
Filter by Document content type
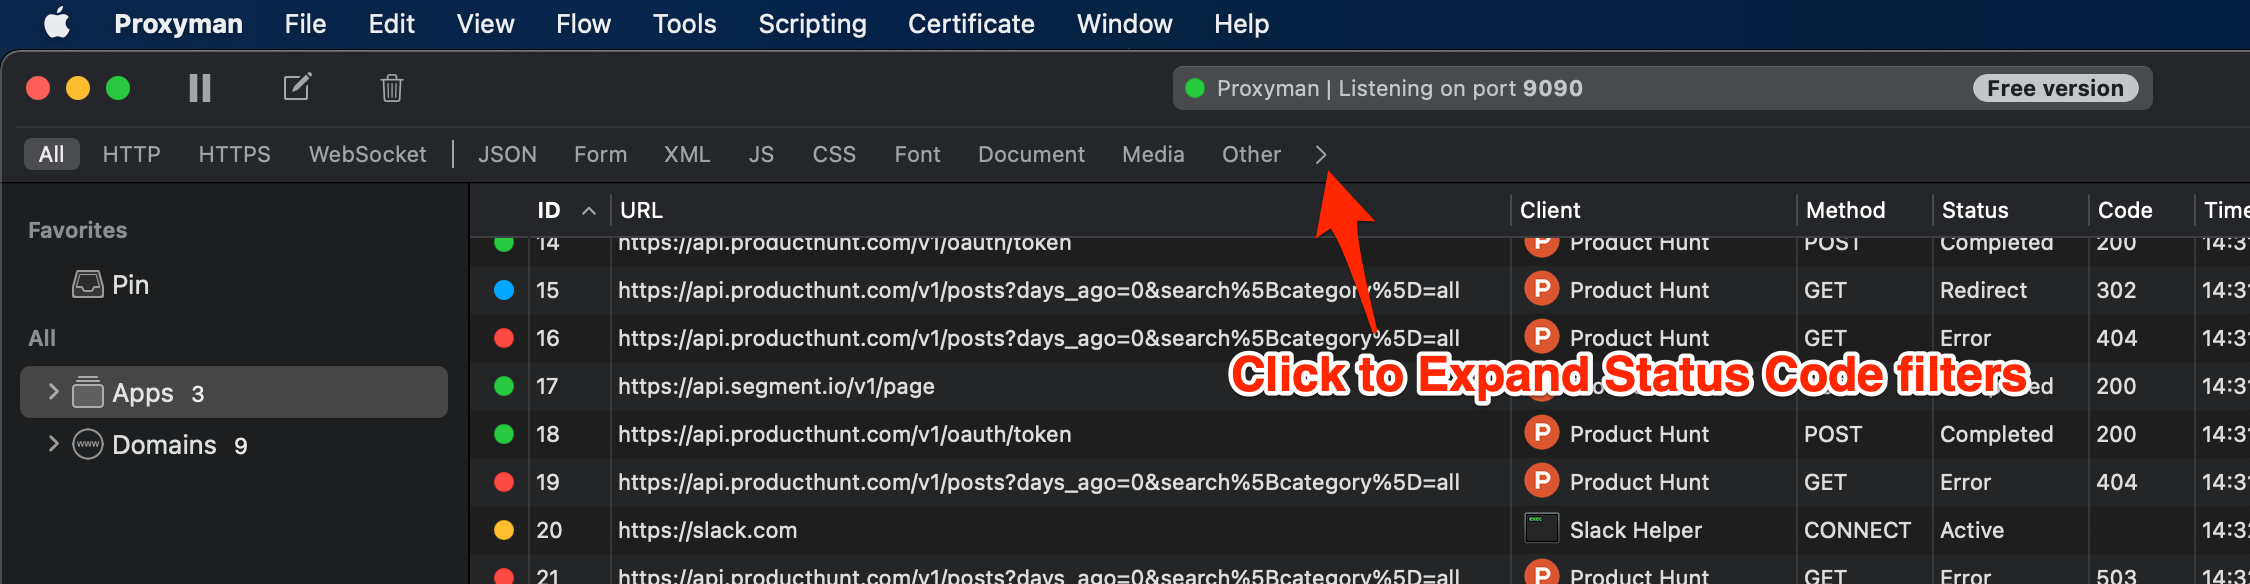(x=1031, y=154)
